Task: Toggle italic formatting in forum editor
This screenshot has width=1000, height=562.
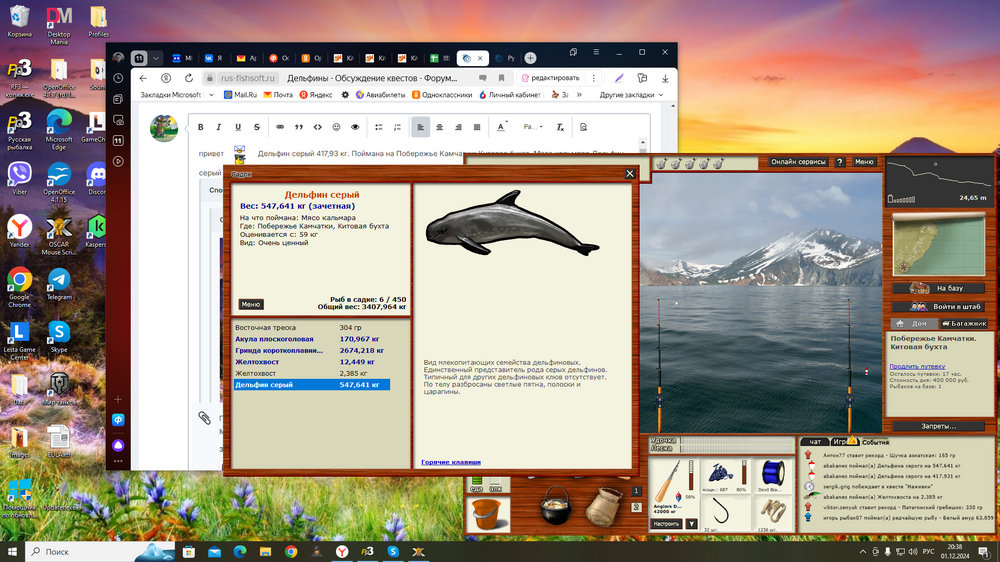Action: click(x=219, y=127)
